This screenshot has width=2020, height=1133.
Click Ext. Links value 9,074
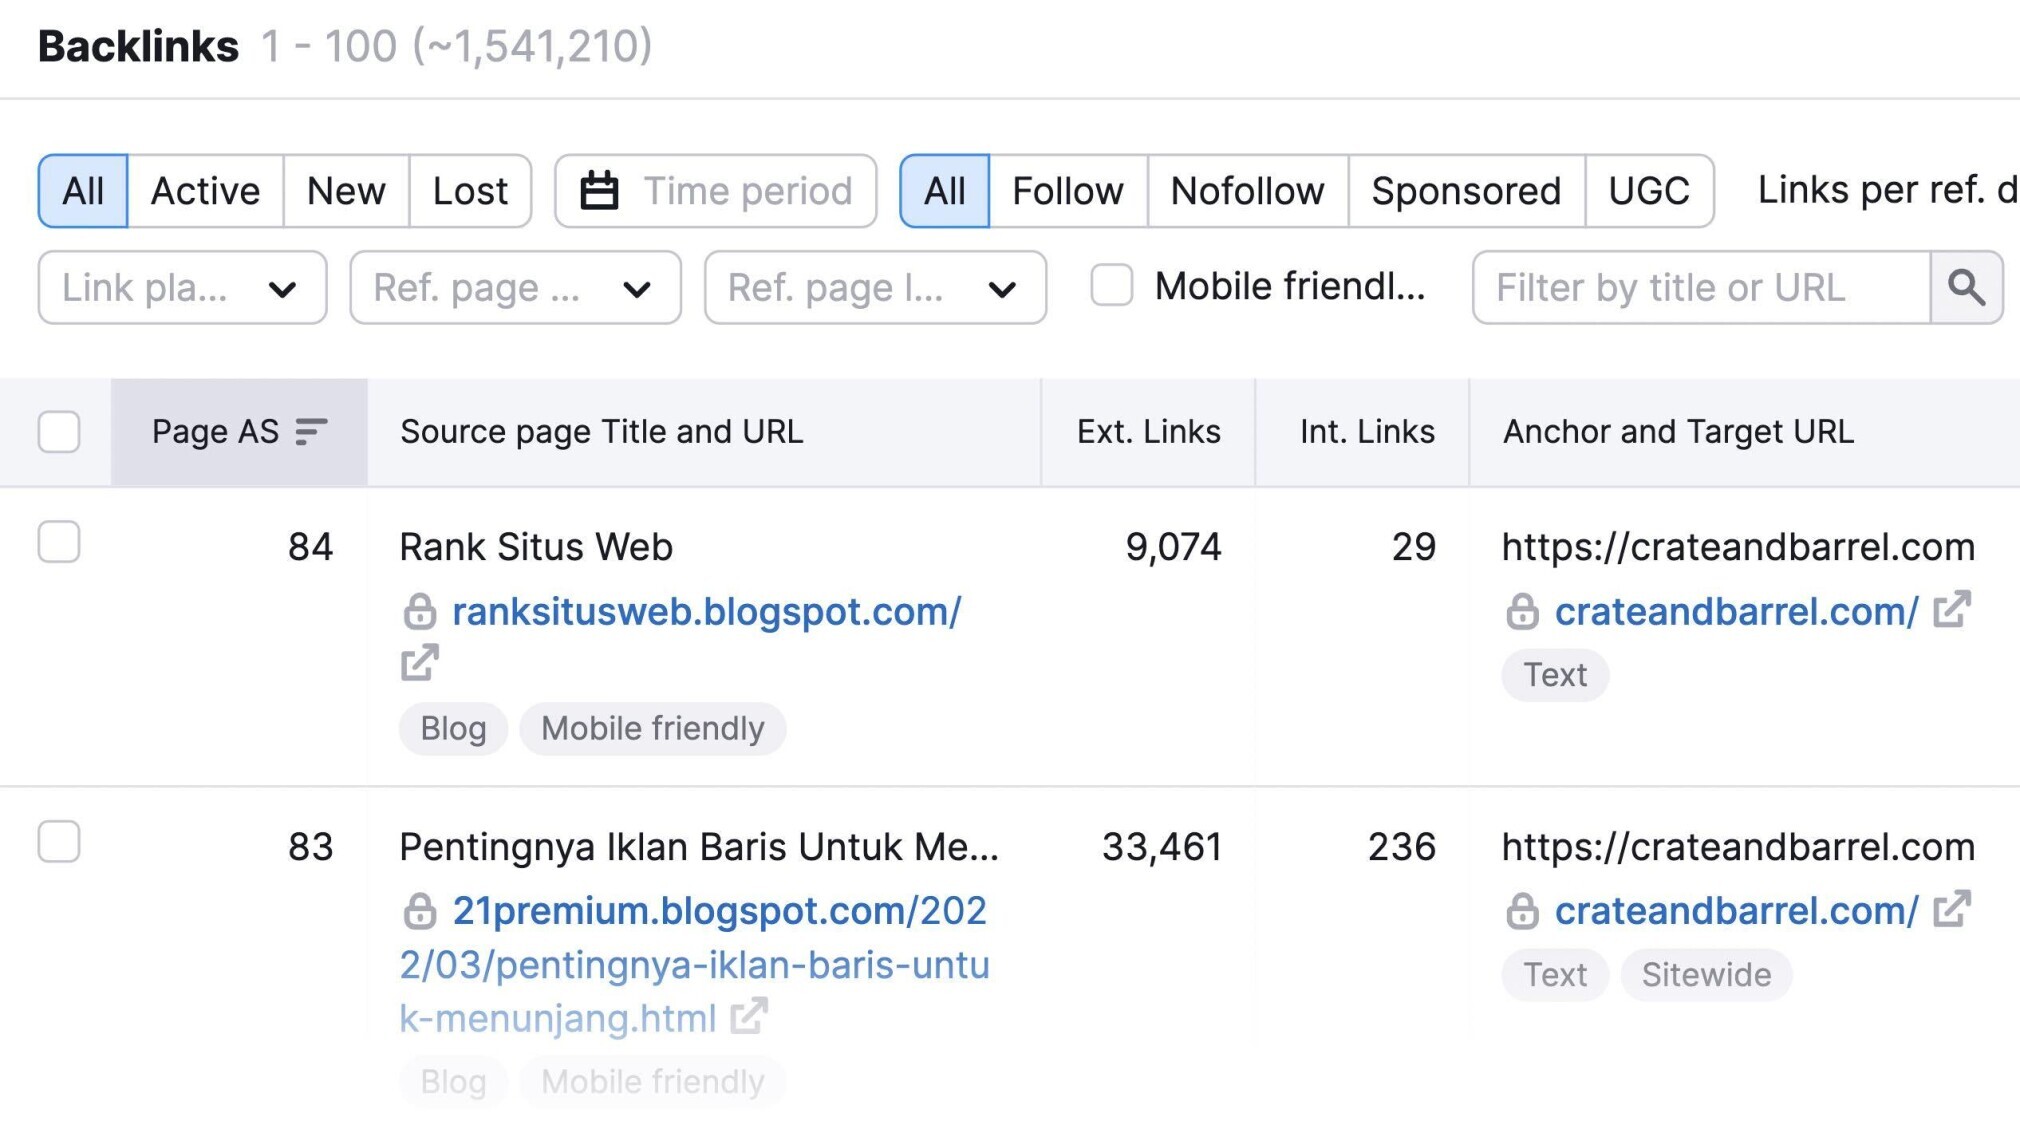pos(1173,547)
